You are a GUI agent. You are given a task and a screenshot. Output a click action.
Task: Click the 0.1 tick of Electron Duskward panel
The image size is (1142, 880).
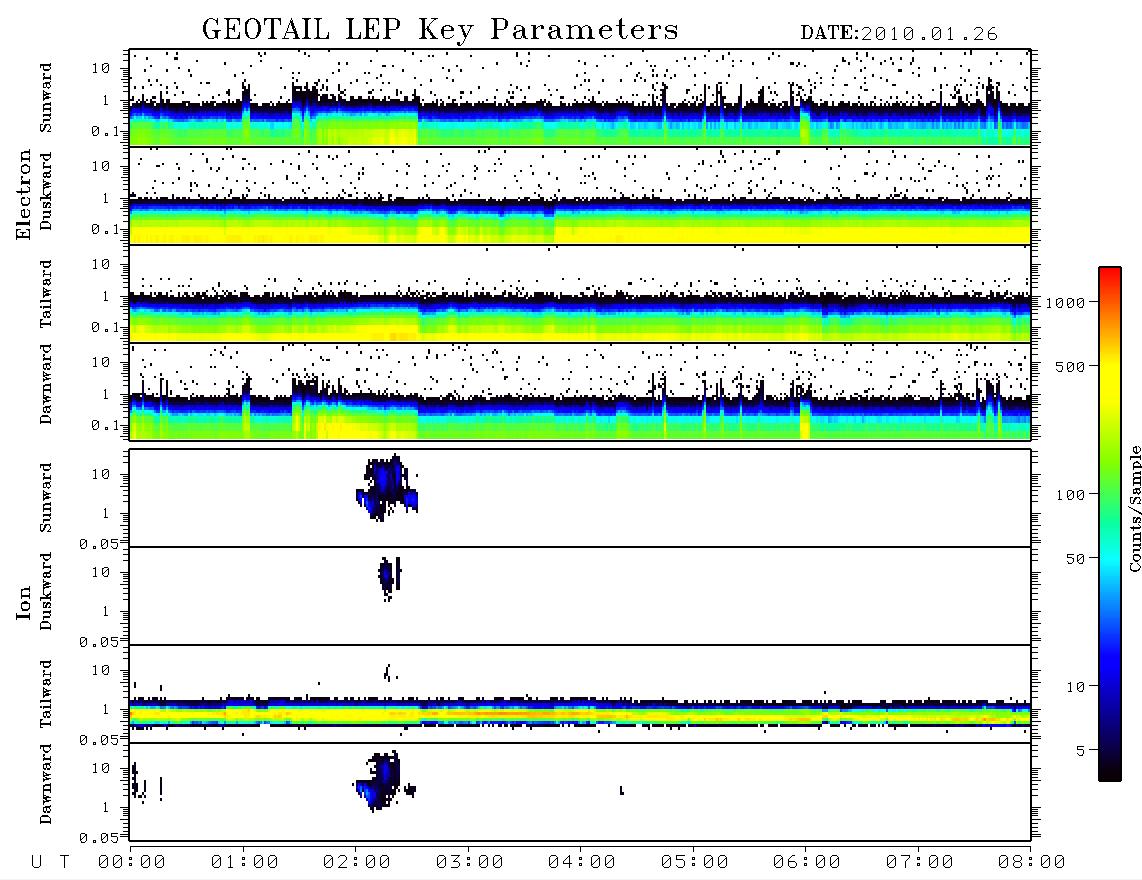point(105,229)
